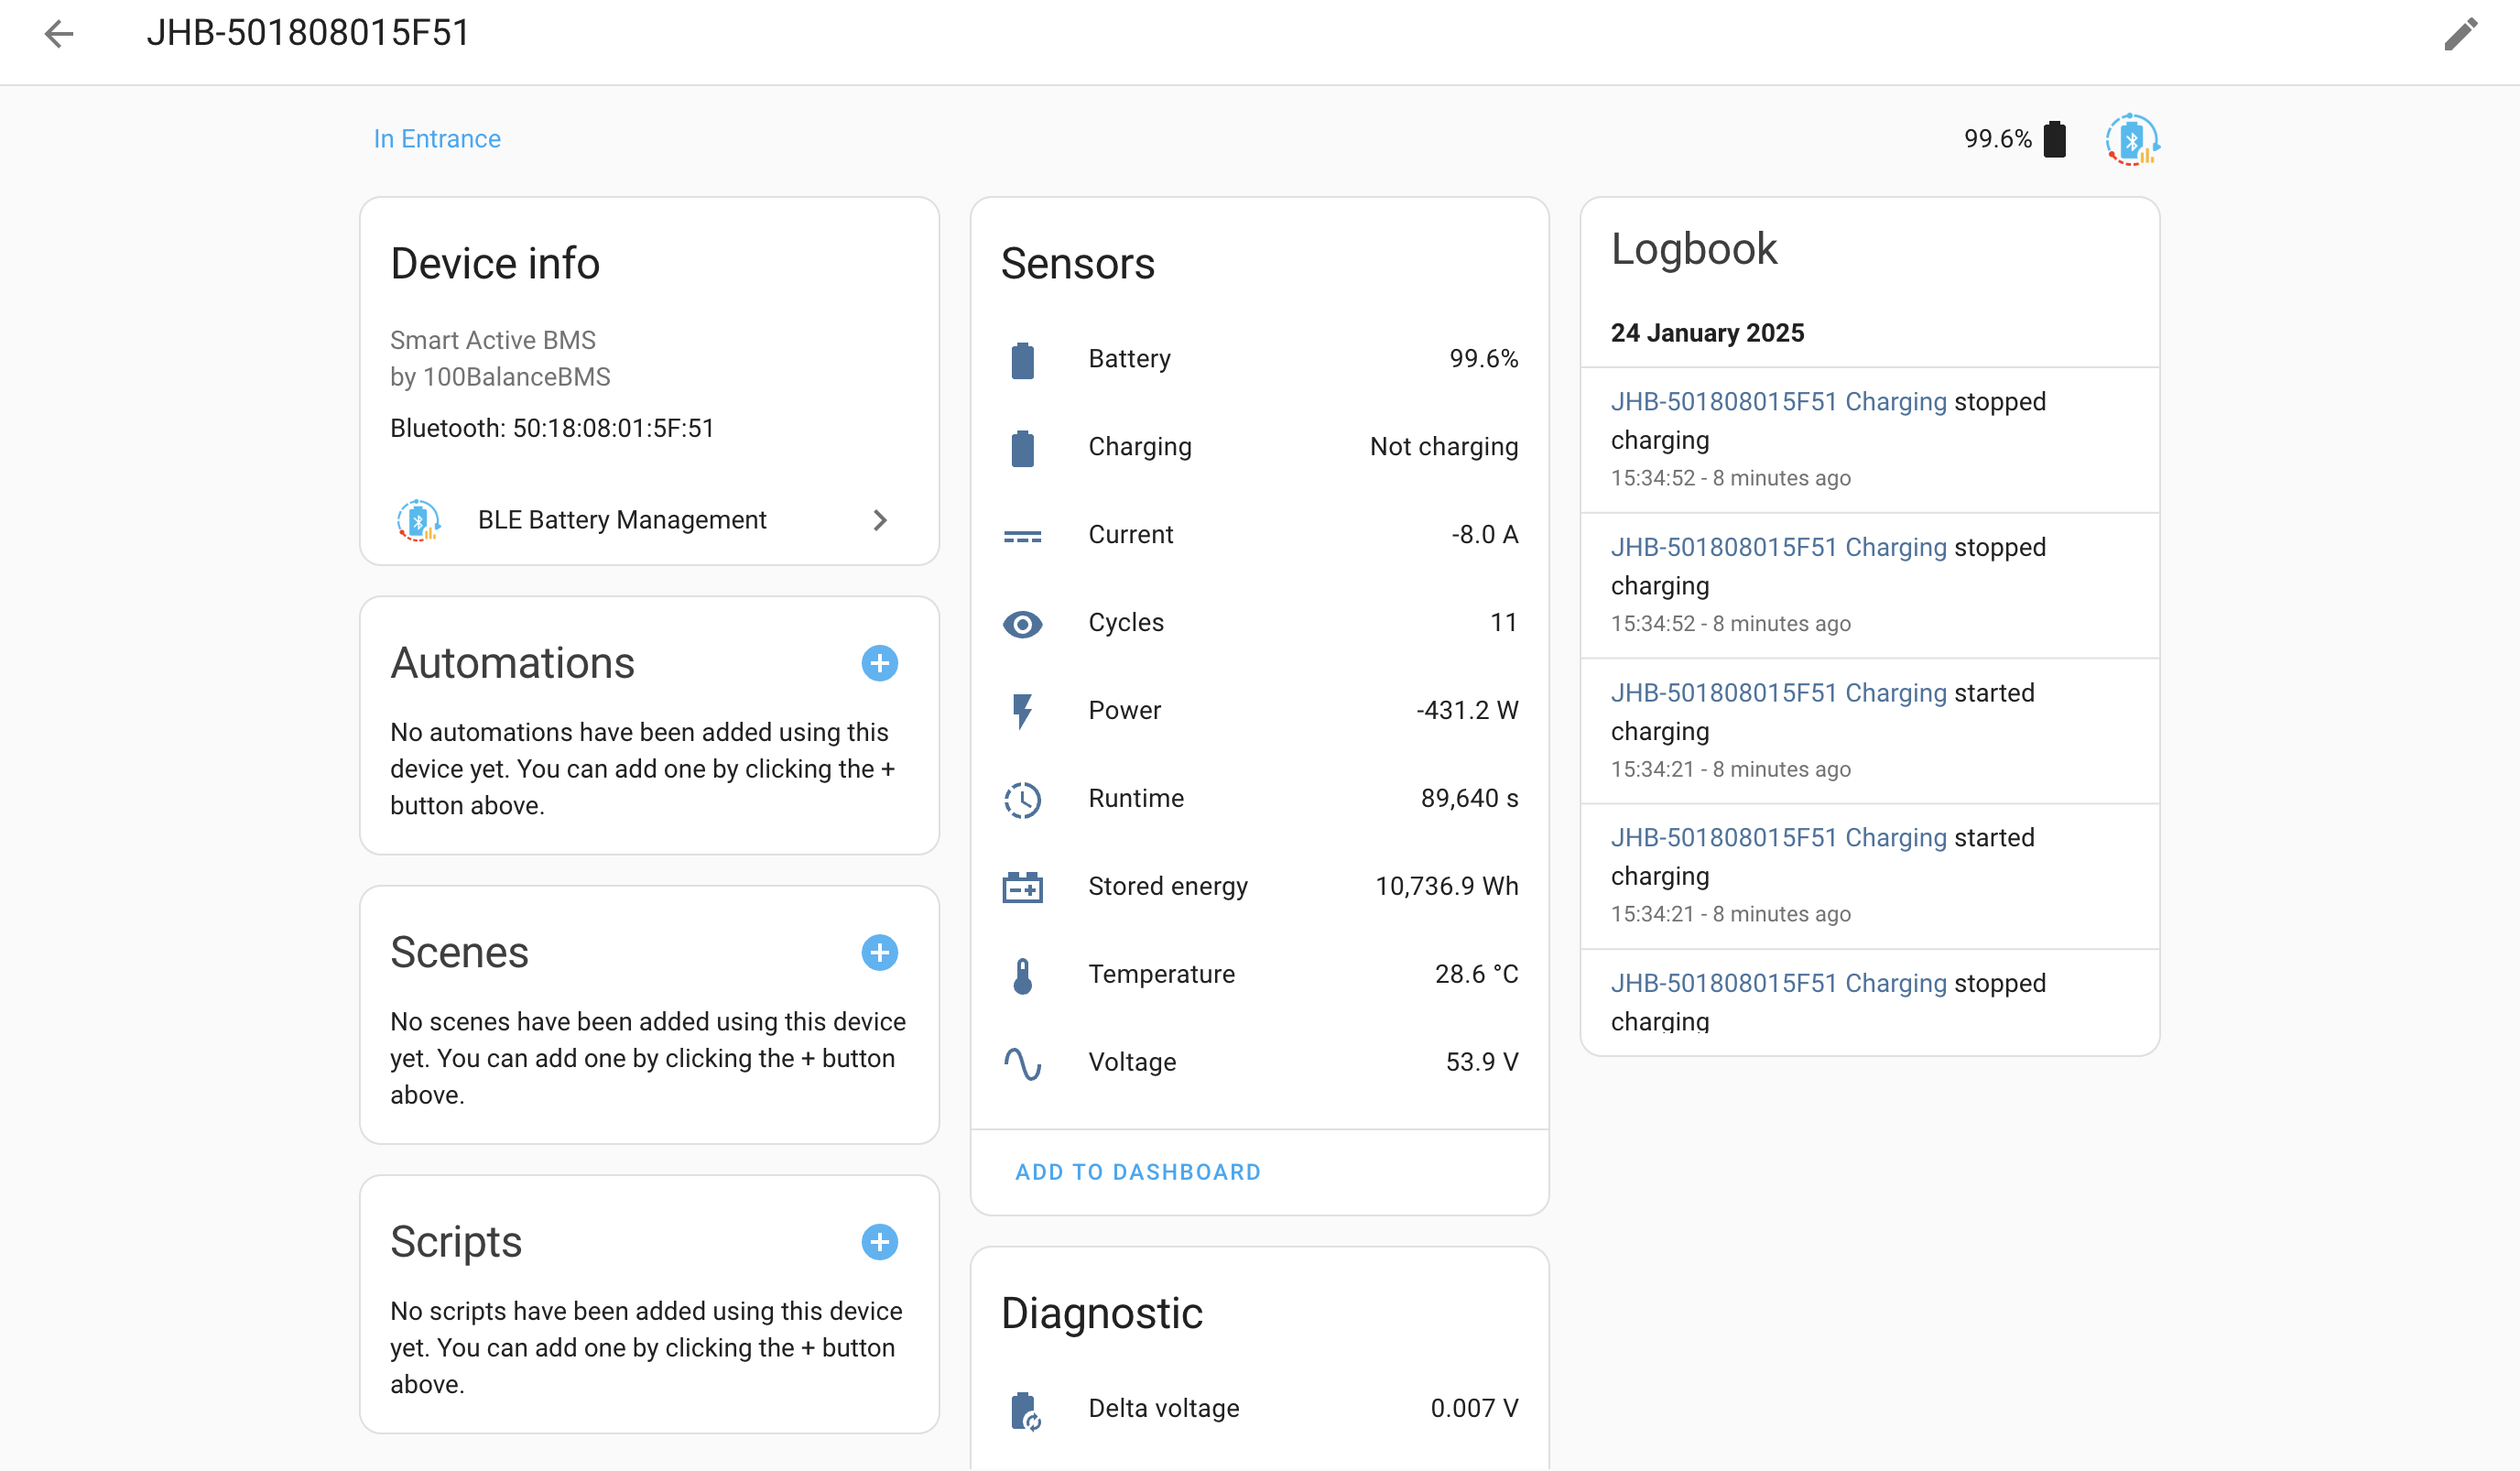This screenshot has width=2520, height=1471.
Task: Add a new automation with the plus button
Action: coord(879,663)
